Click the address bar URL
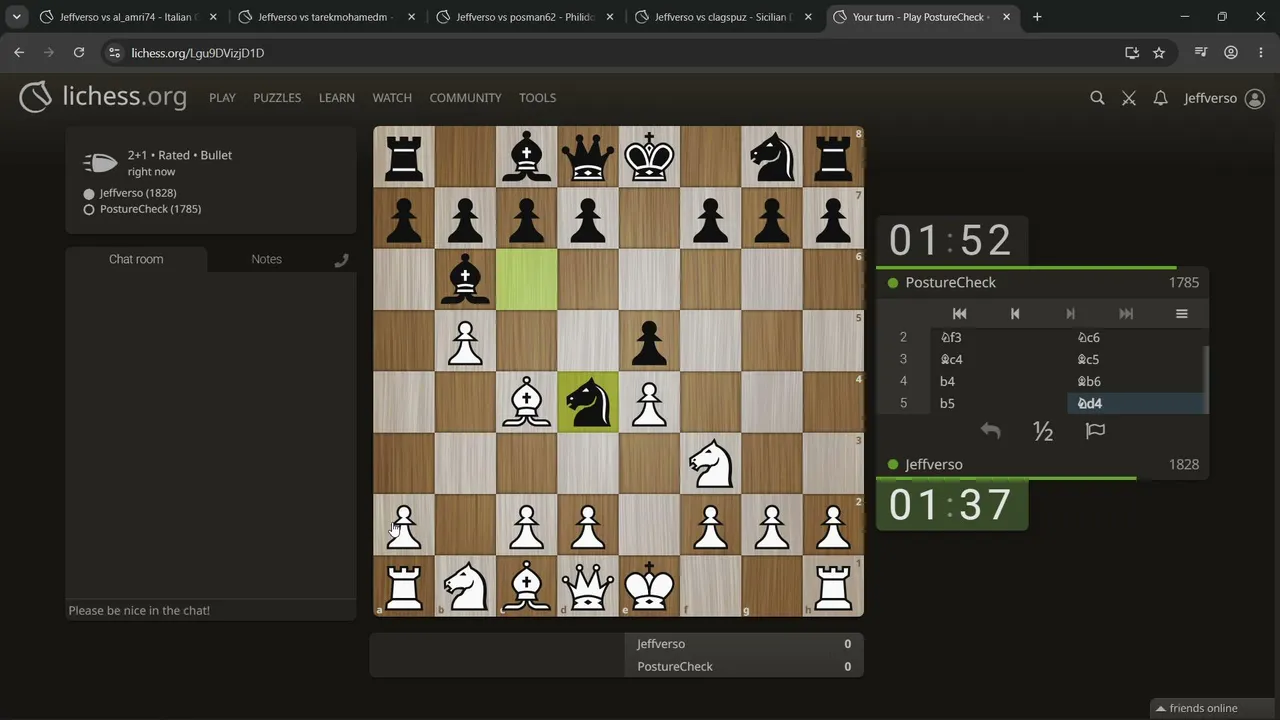Image resolution: width=1280 pixels, height=720 pixels. [198, 53]
